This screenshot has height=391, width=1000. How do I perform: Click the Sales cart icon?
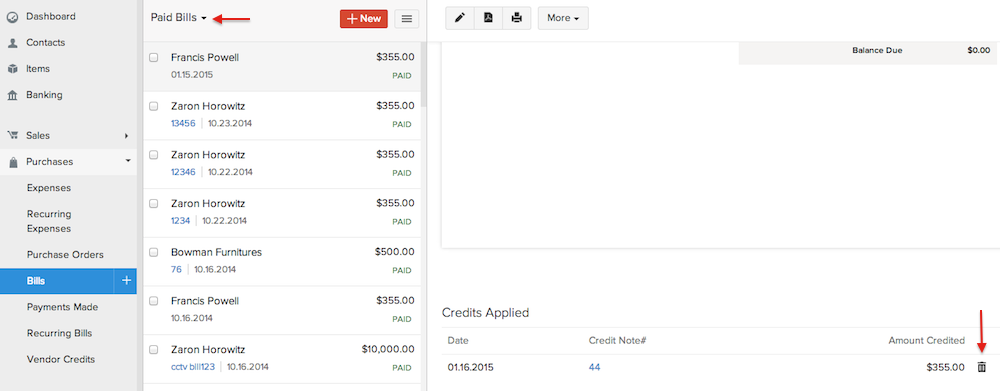click(12, 136)
